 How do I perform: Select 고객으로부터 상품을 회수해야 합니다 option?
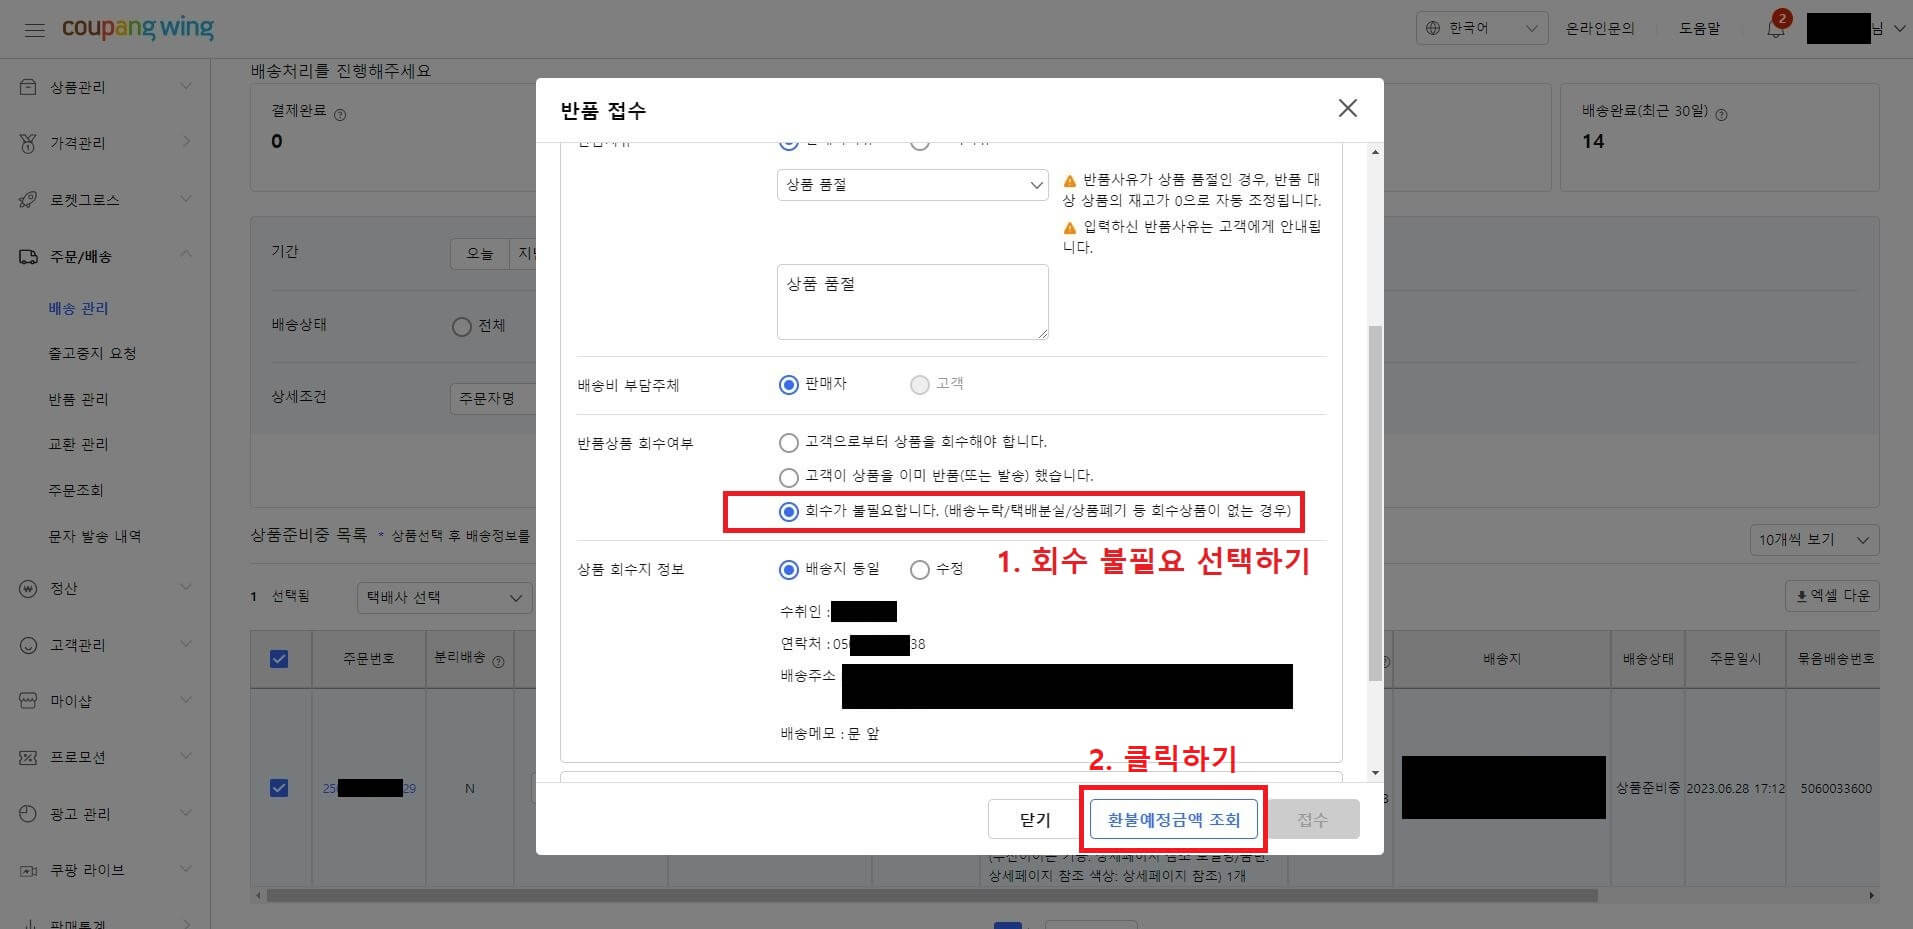coord(789,442)
